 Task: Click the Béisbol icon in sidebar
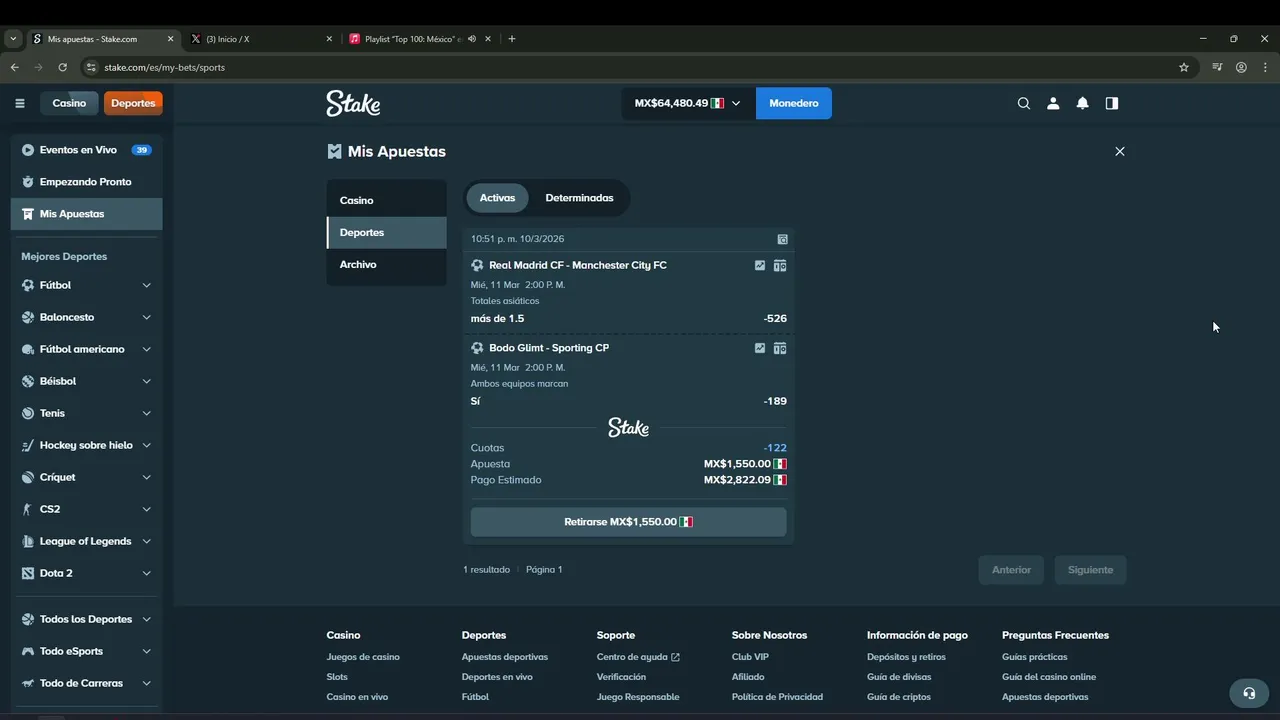[28, 381]
